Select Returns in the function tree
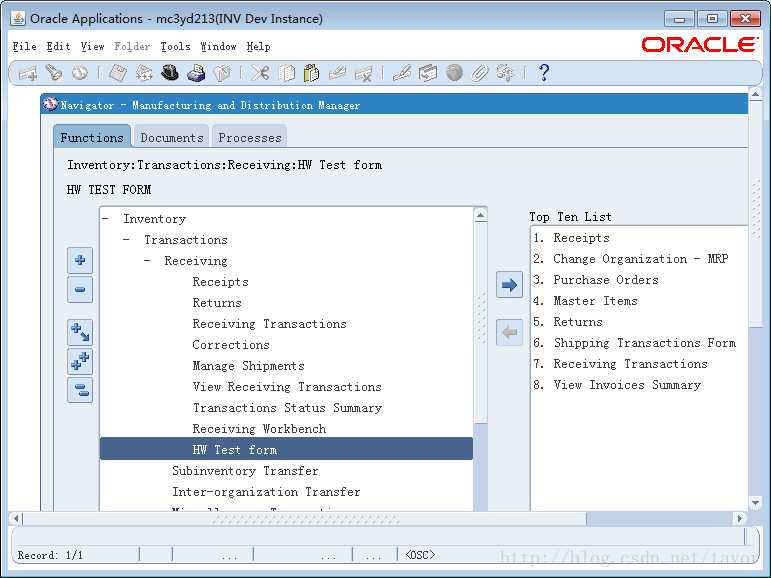The height and width of the screenshot is (578, 771). [x=217, y=303]
